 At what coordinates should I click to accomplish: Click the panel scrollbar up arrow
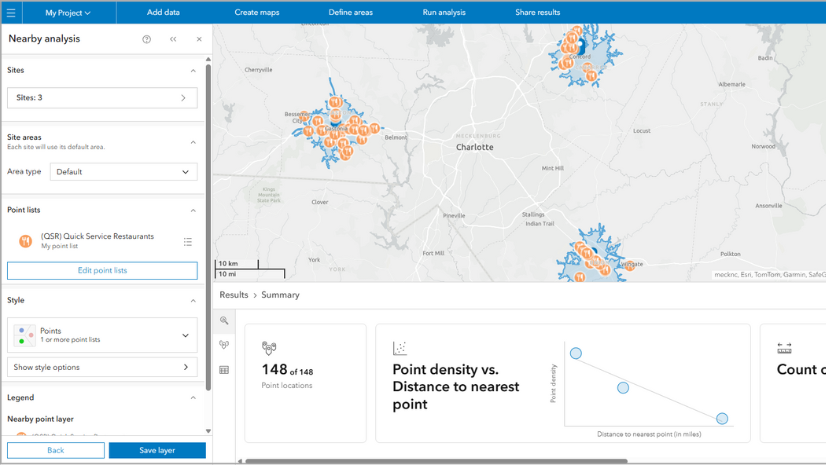[208, 60]
